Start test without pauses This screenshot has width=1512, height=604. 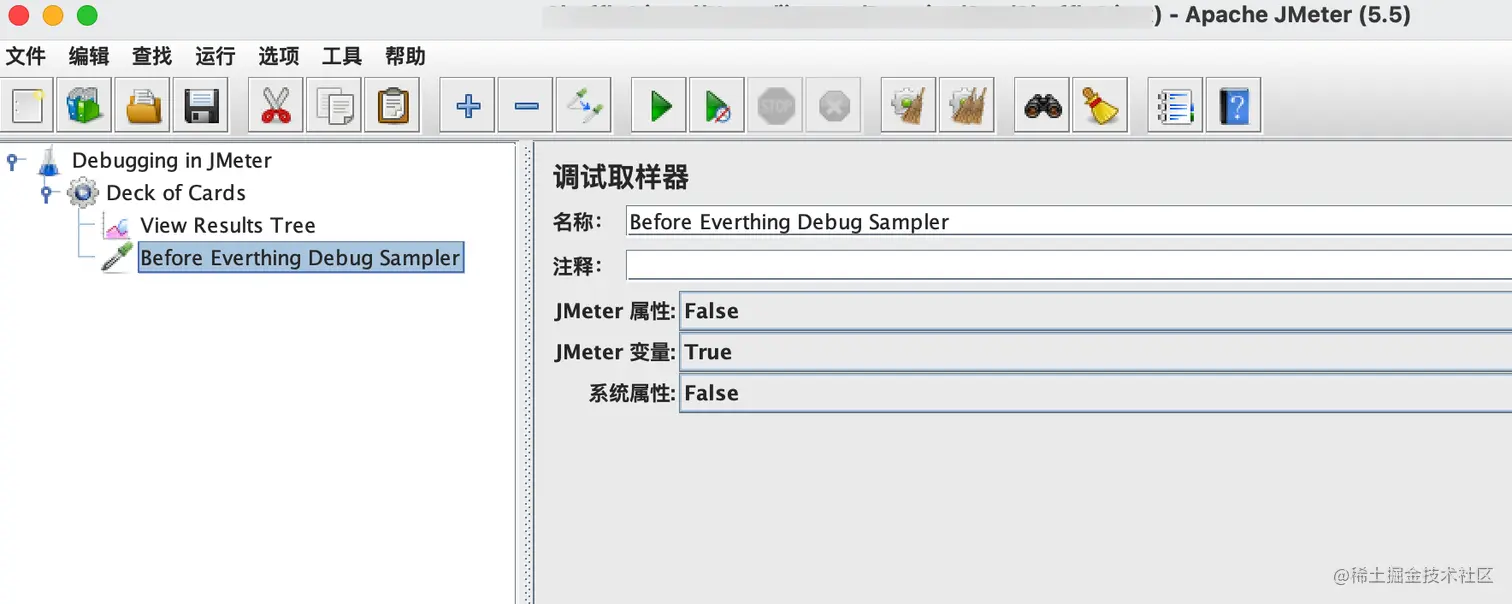pos(718,105)
